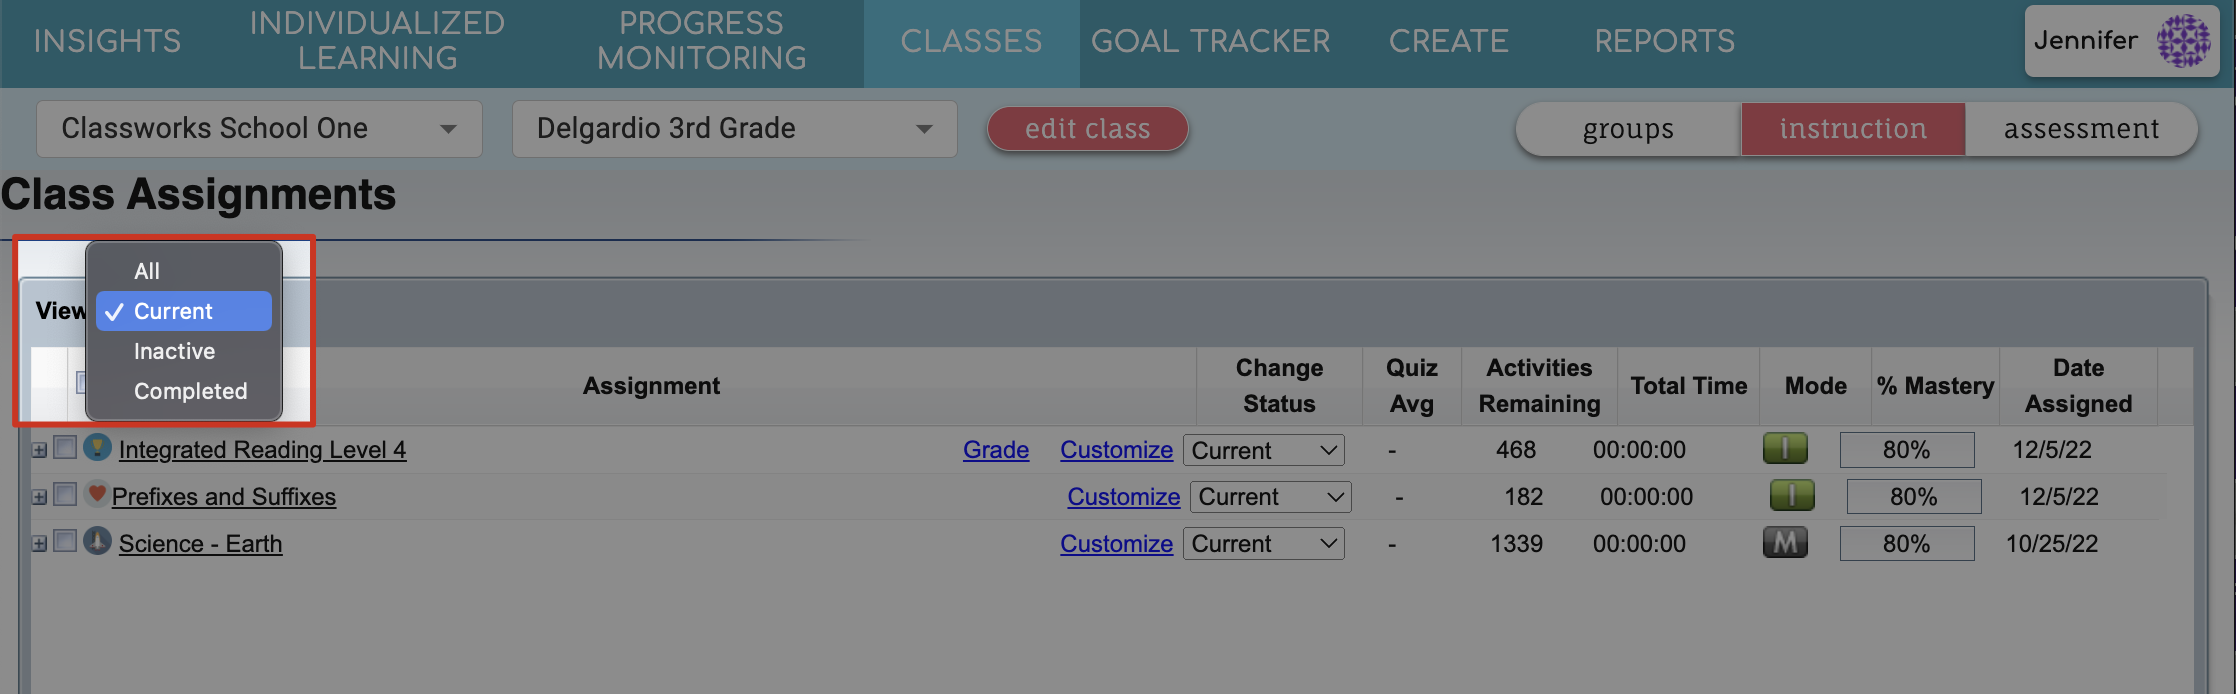
Task: Open the Delgardio 3rd Grade class dropdown
Action: click(x=733, y=128)
